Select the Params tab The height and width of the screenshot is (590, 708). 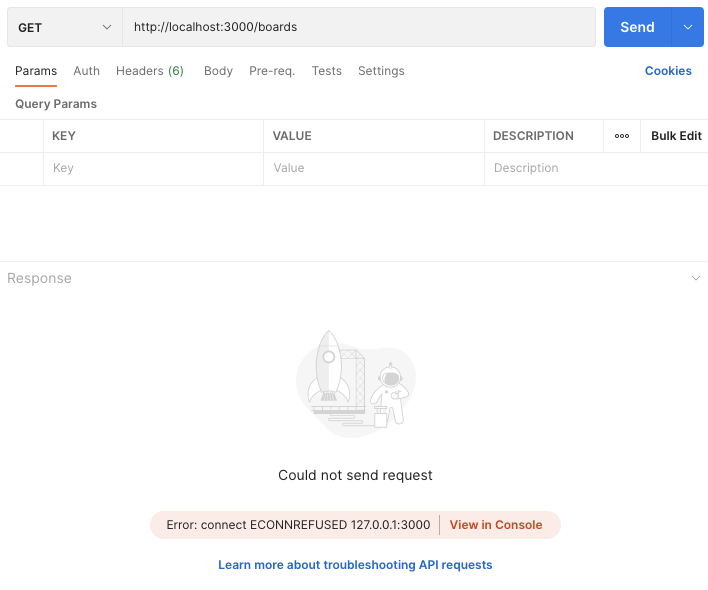36,71
